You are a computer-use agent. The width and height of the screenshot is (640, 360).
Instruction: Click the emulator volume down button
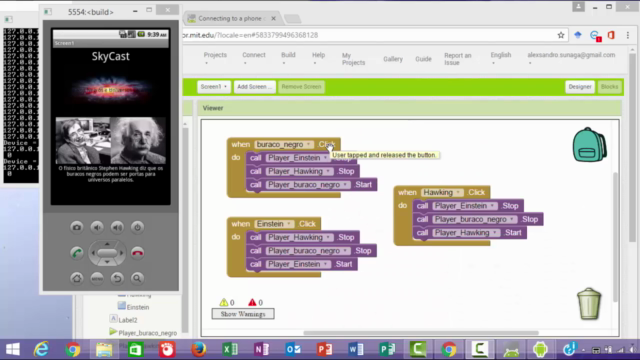pos(97,227)
